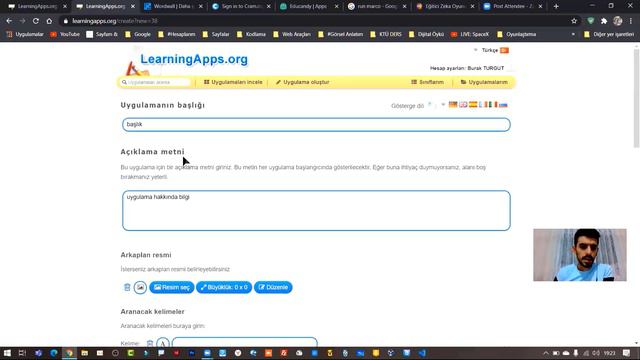Open Microsoft Edge from the taskbar
This screenshot has width=640, height=360.
coord(54,353)
